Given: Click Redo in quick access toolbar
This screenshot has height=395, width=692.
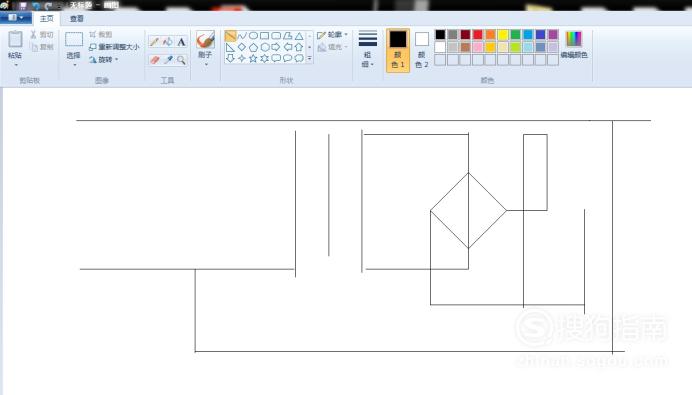Looking at the screenshot, I should tap(48, 6).
